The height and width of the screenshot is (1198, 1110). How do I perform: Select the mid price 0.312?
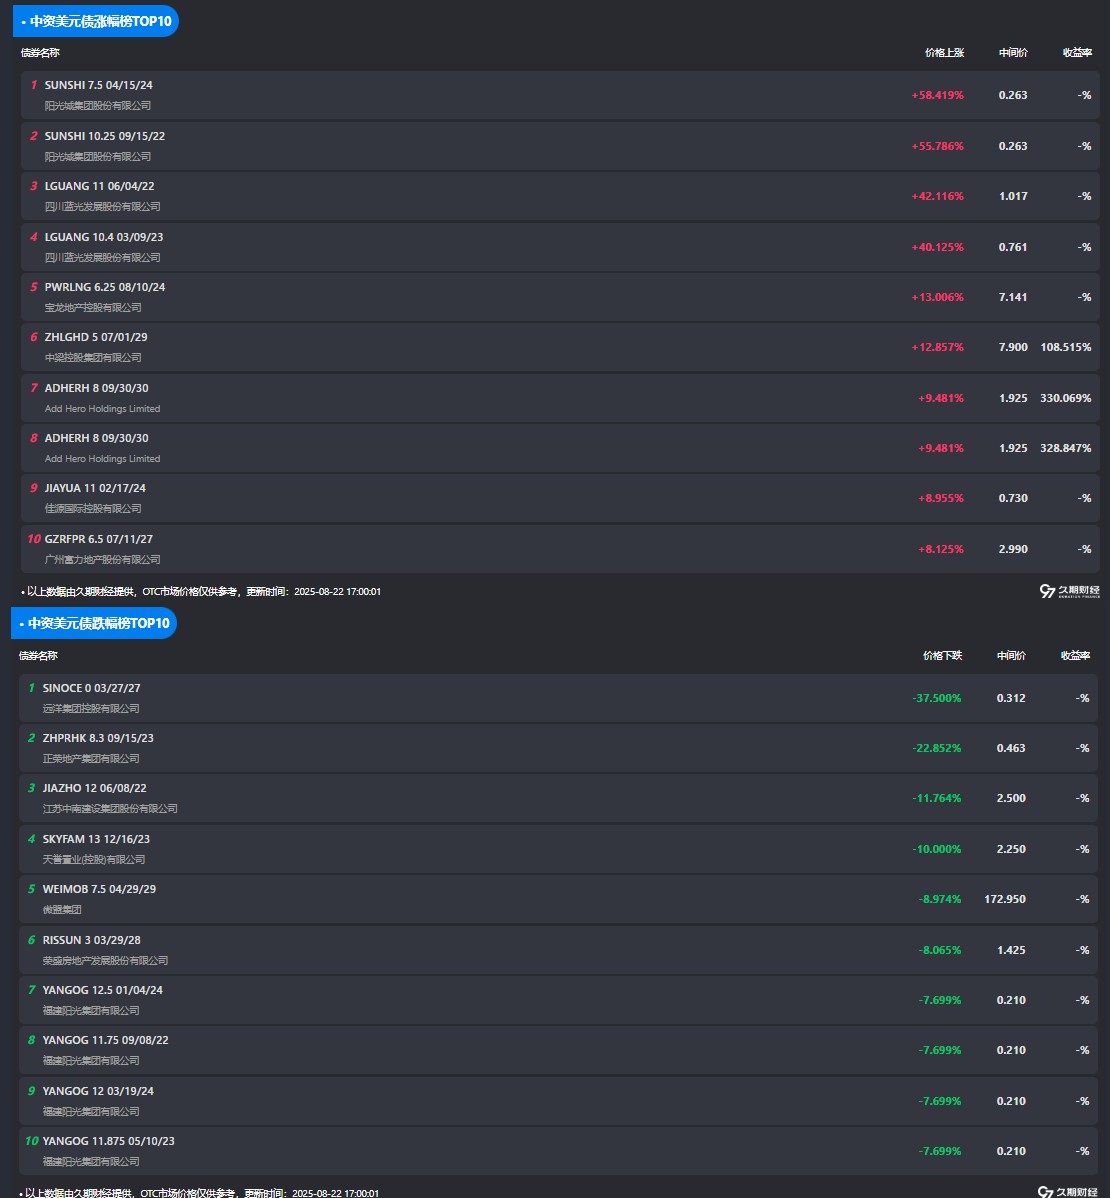[1011, 698]
